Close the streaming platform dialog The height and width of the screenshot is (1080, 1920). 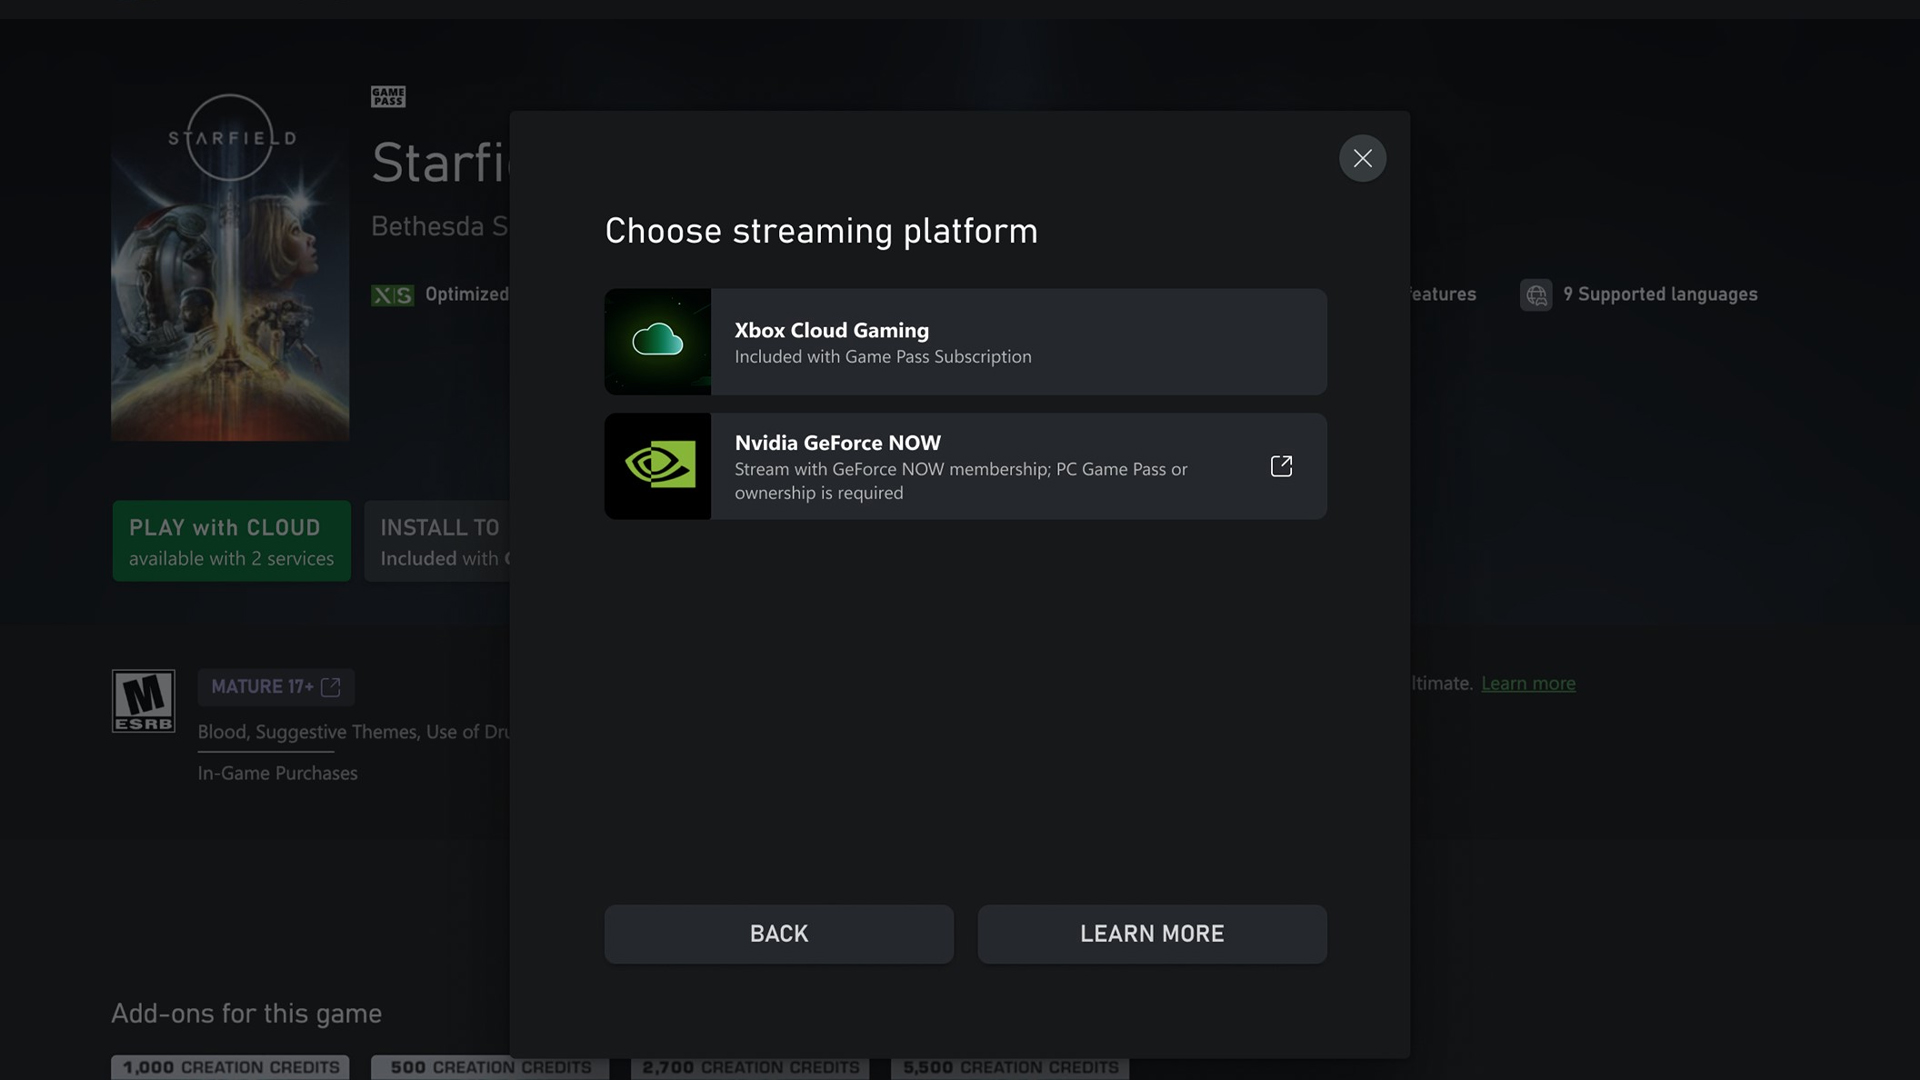(1362, 158)
